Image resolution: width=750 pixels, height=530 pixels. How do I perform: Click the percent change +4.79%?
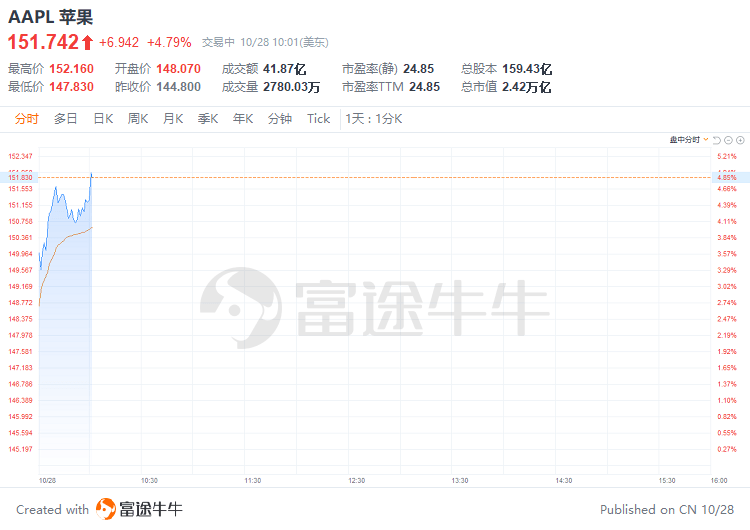point(169,43)
